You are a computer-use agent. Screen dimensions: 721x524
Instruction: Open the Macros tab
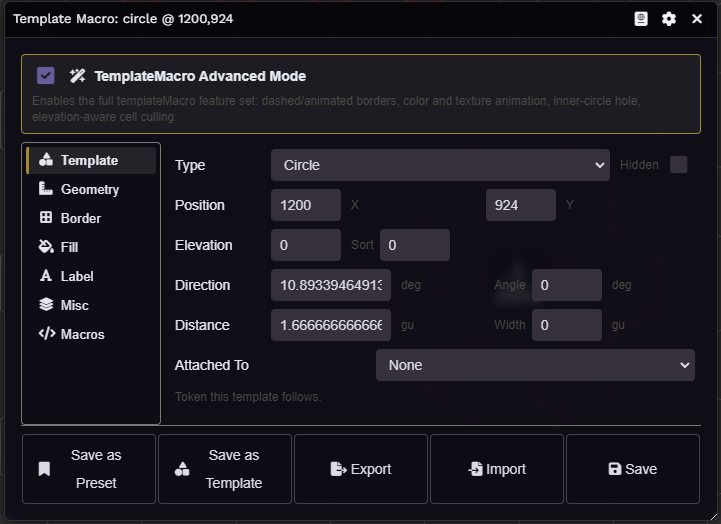91,334
